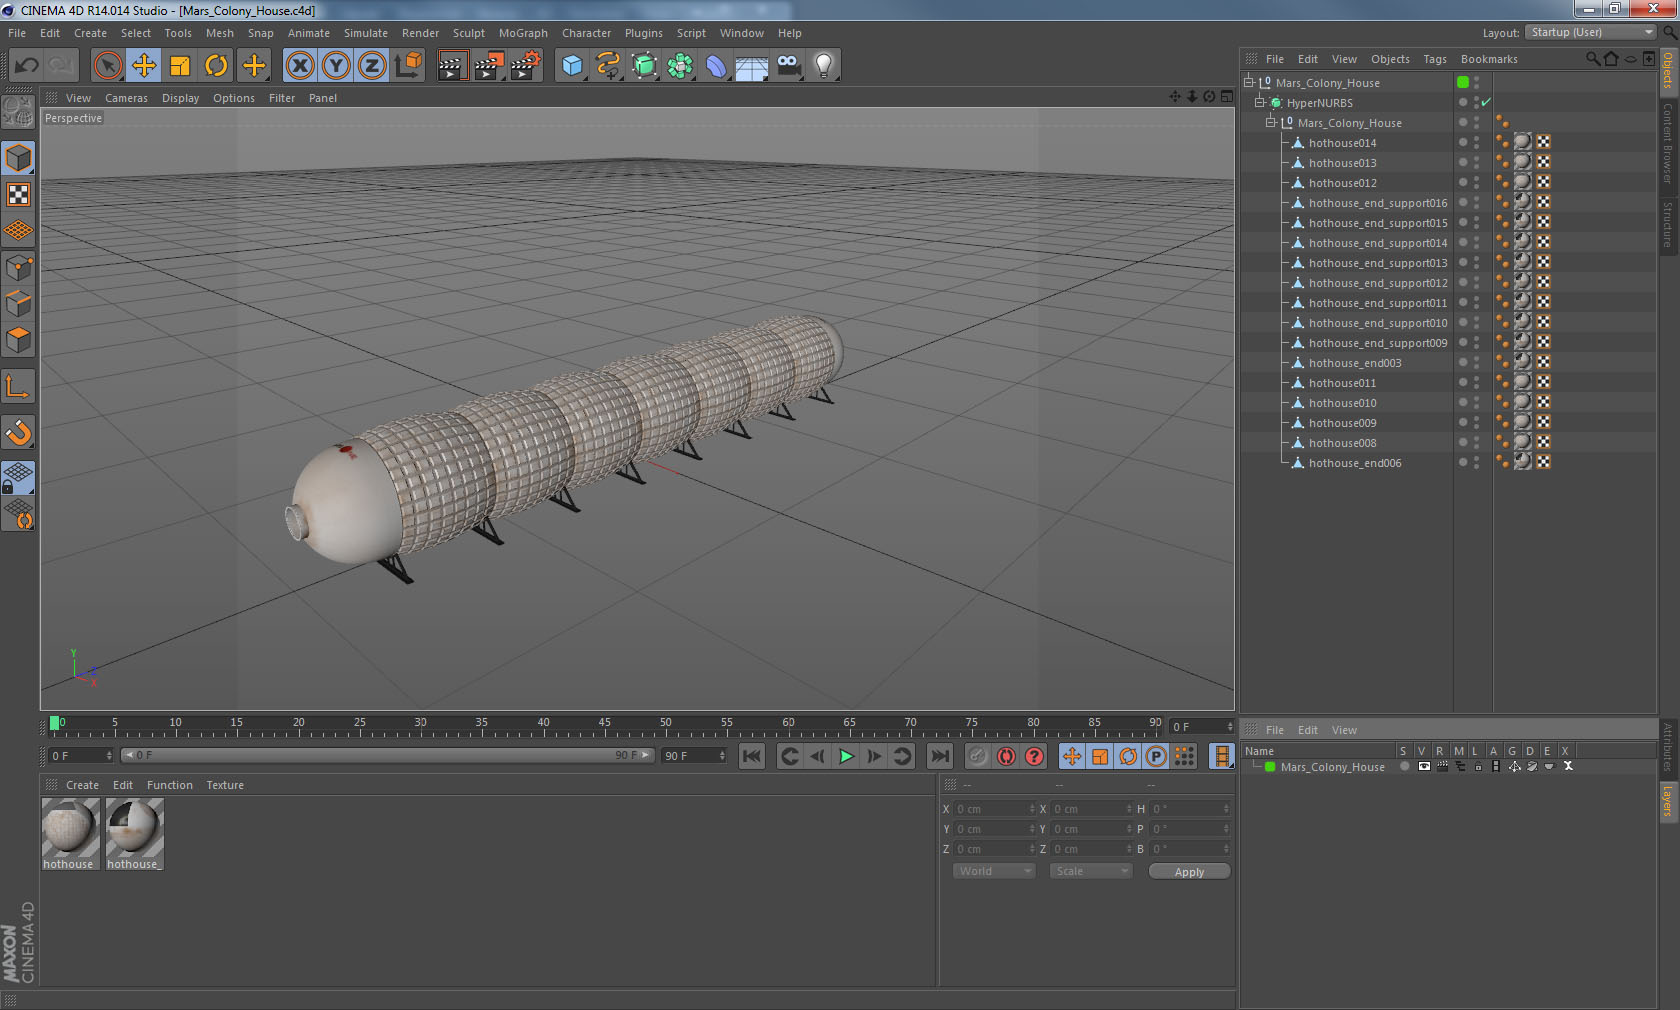Toggle X axis lock
The width and height of the screenshot is (1680, 1010).
[x=299, y=66]
